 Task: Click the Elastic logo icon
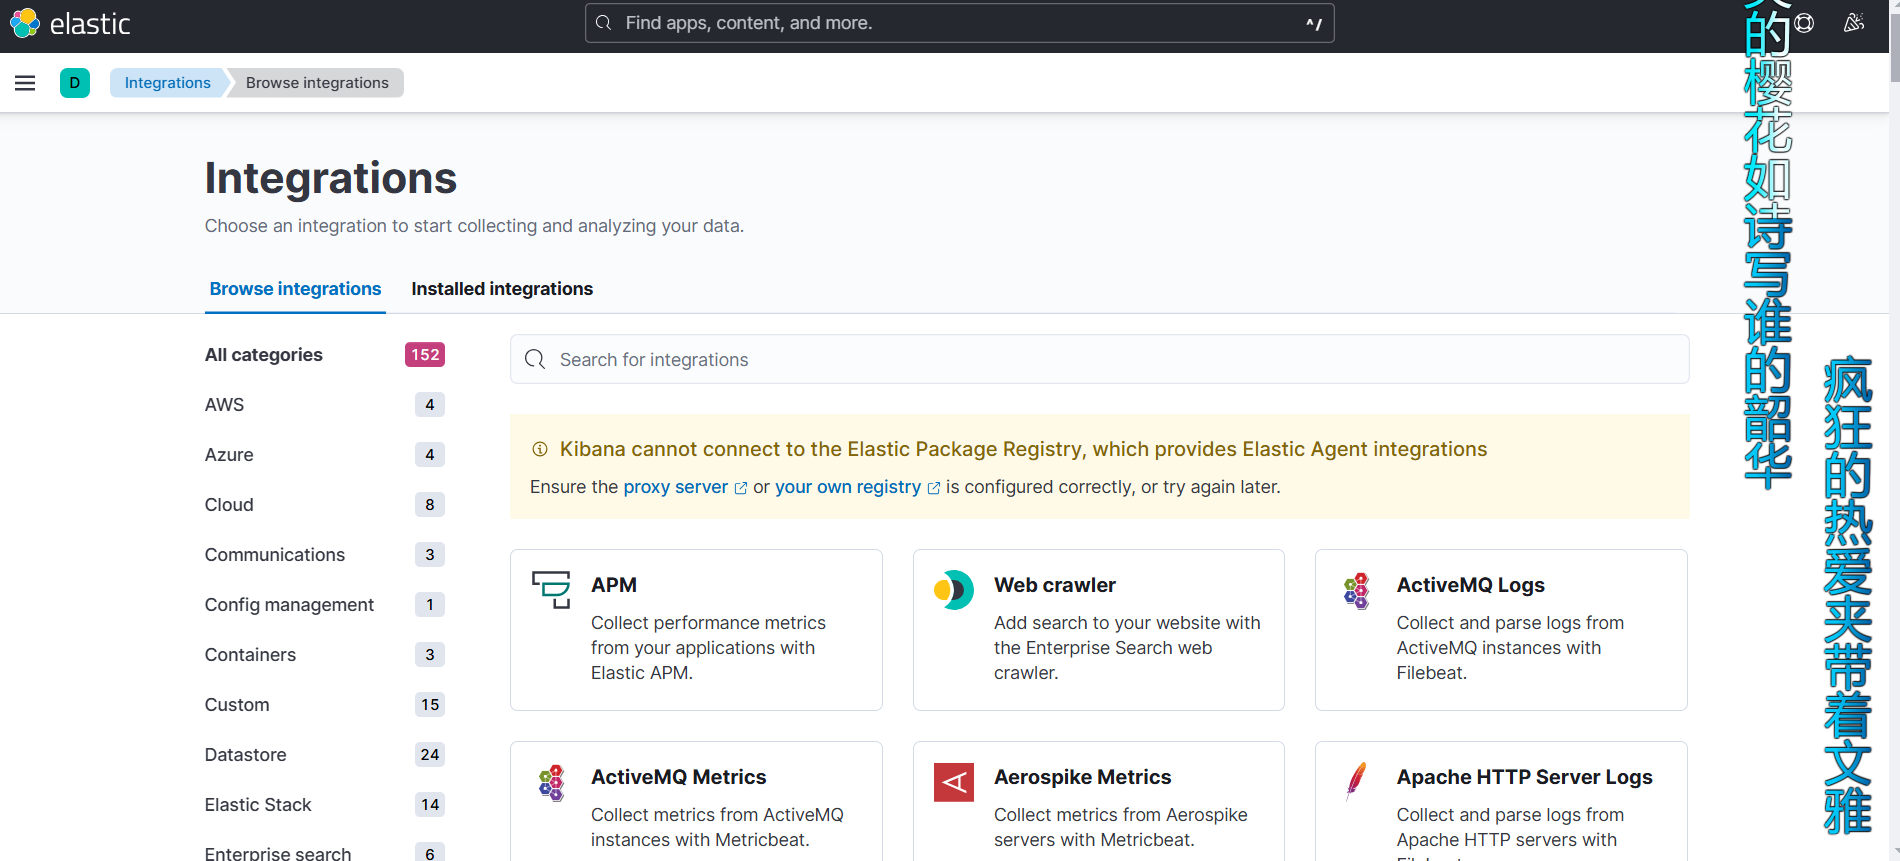[25, 23]
